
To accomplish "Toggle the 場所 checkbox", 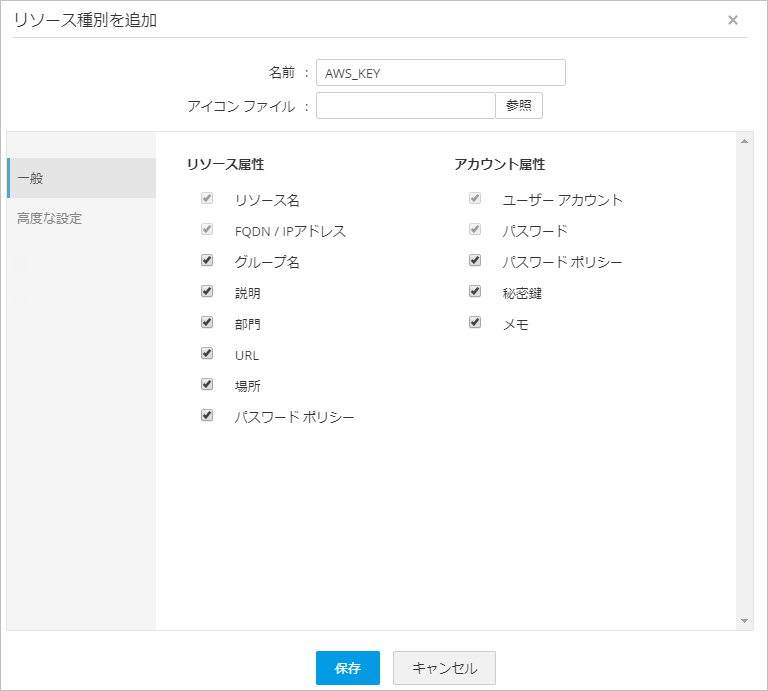I will tap(207, 384).
